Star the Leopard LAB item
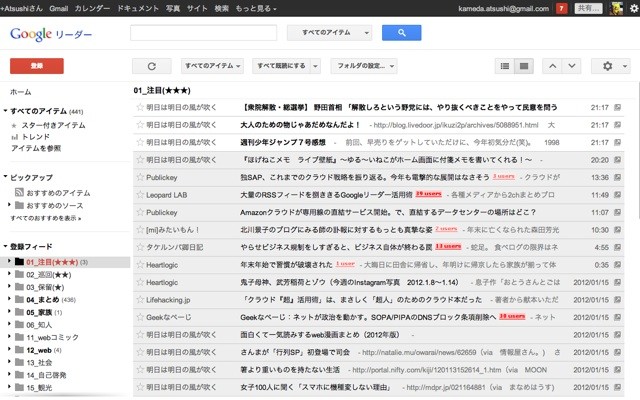 (x=140, y=194)
